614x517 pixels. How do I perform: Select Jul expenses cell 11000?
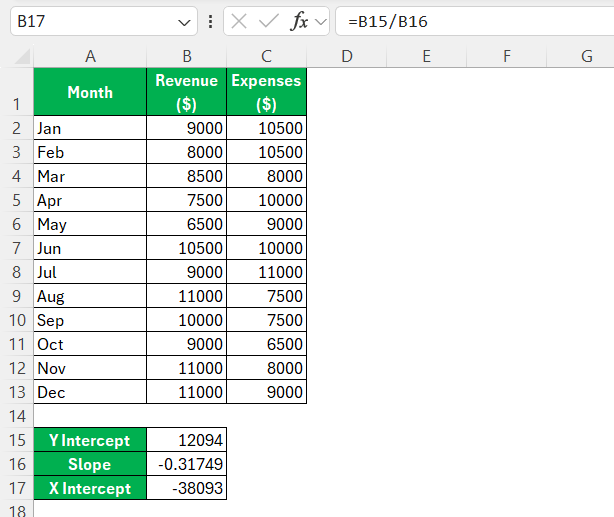[x=266, y=272]
